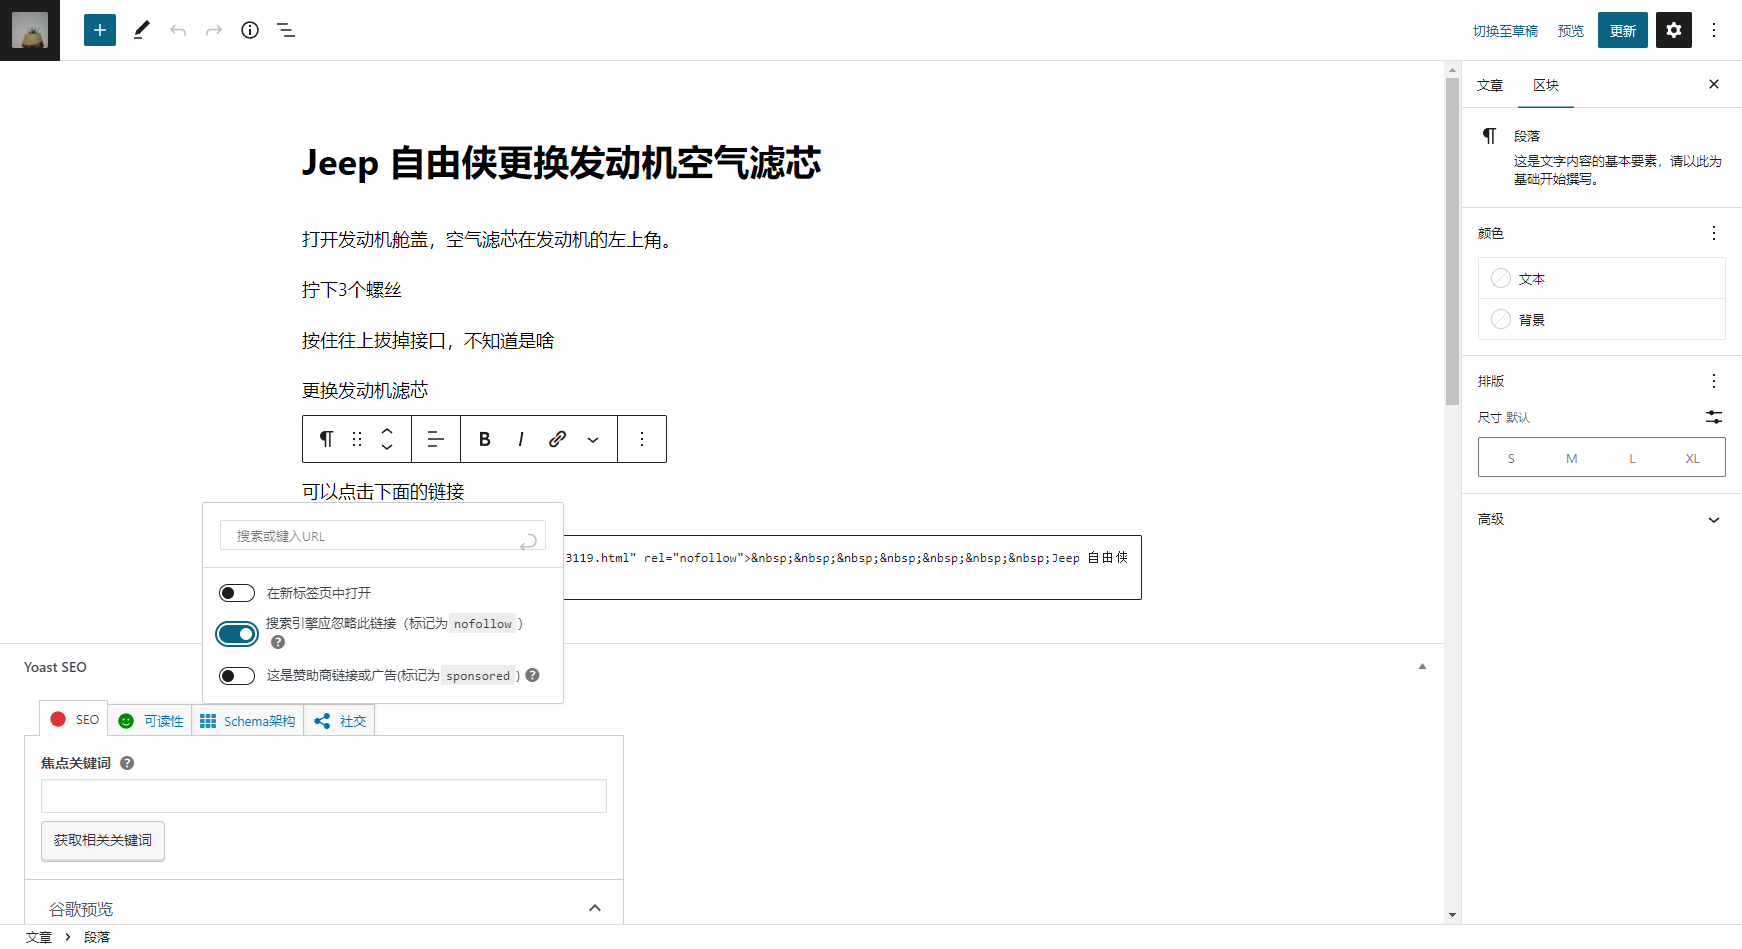Click the undo arrow icon

(x=178, y=30)
